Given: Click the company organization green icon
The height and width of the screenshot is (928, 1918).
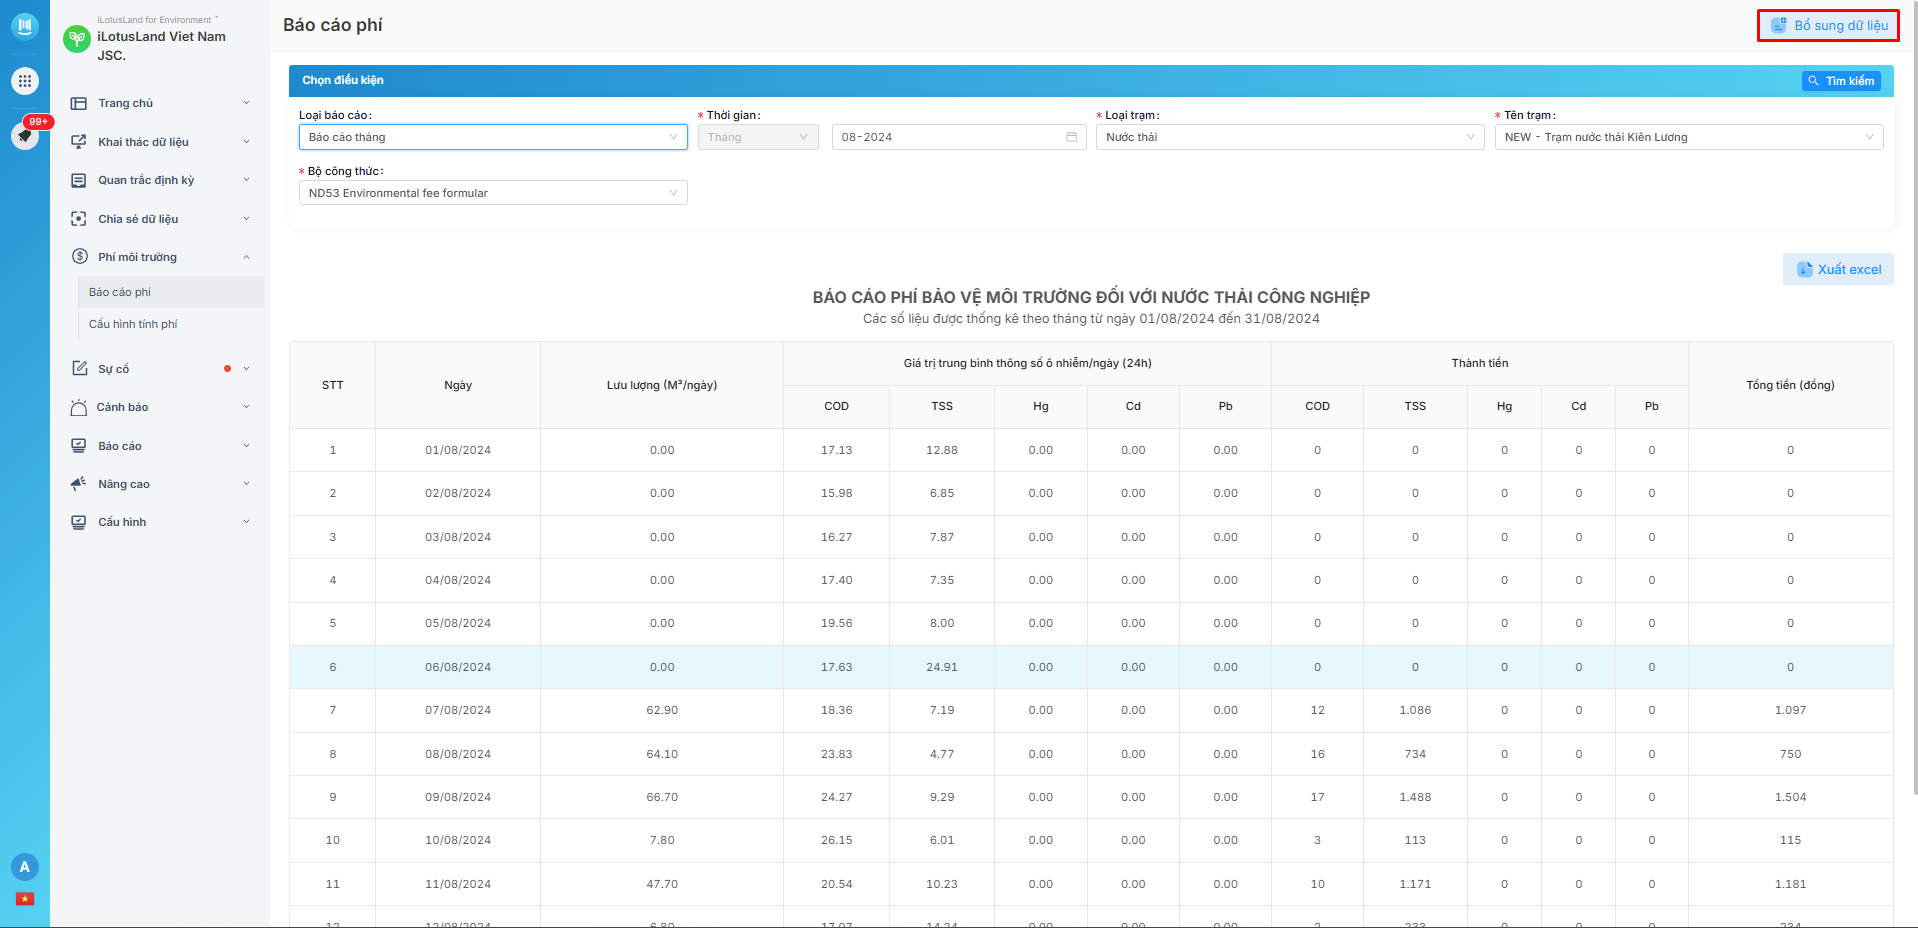Looking at the screenshot, I should pos(77,39).
